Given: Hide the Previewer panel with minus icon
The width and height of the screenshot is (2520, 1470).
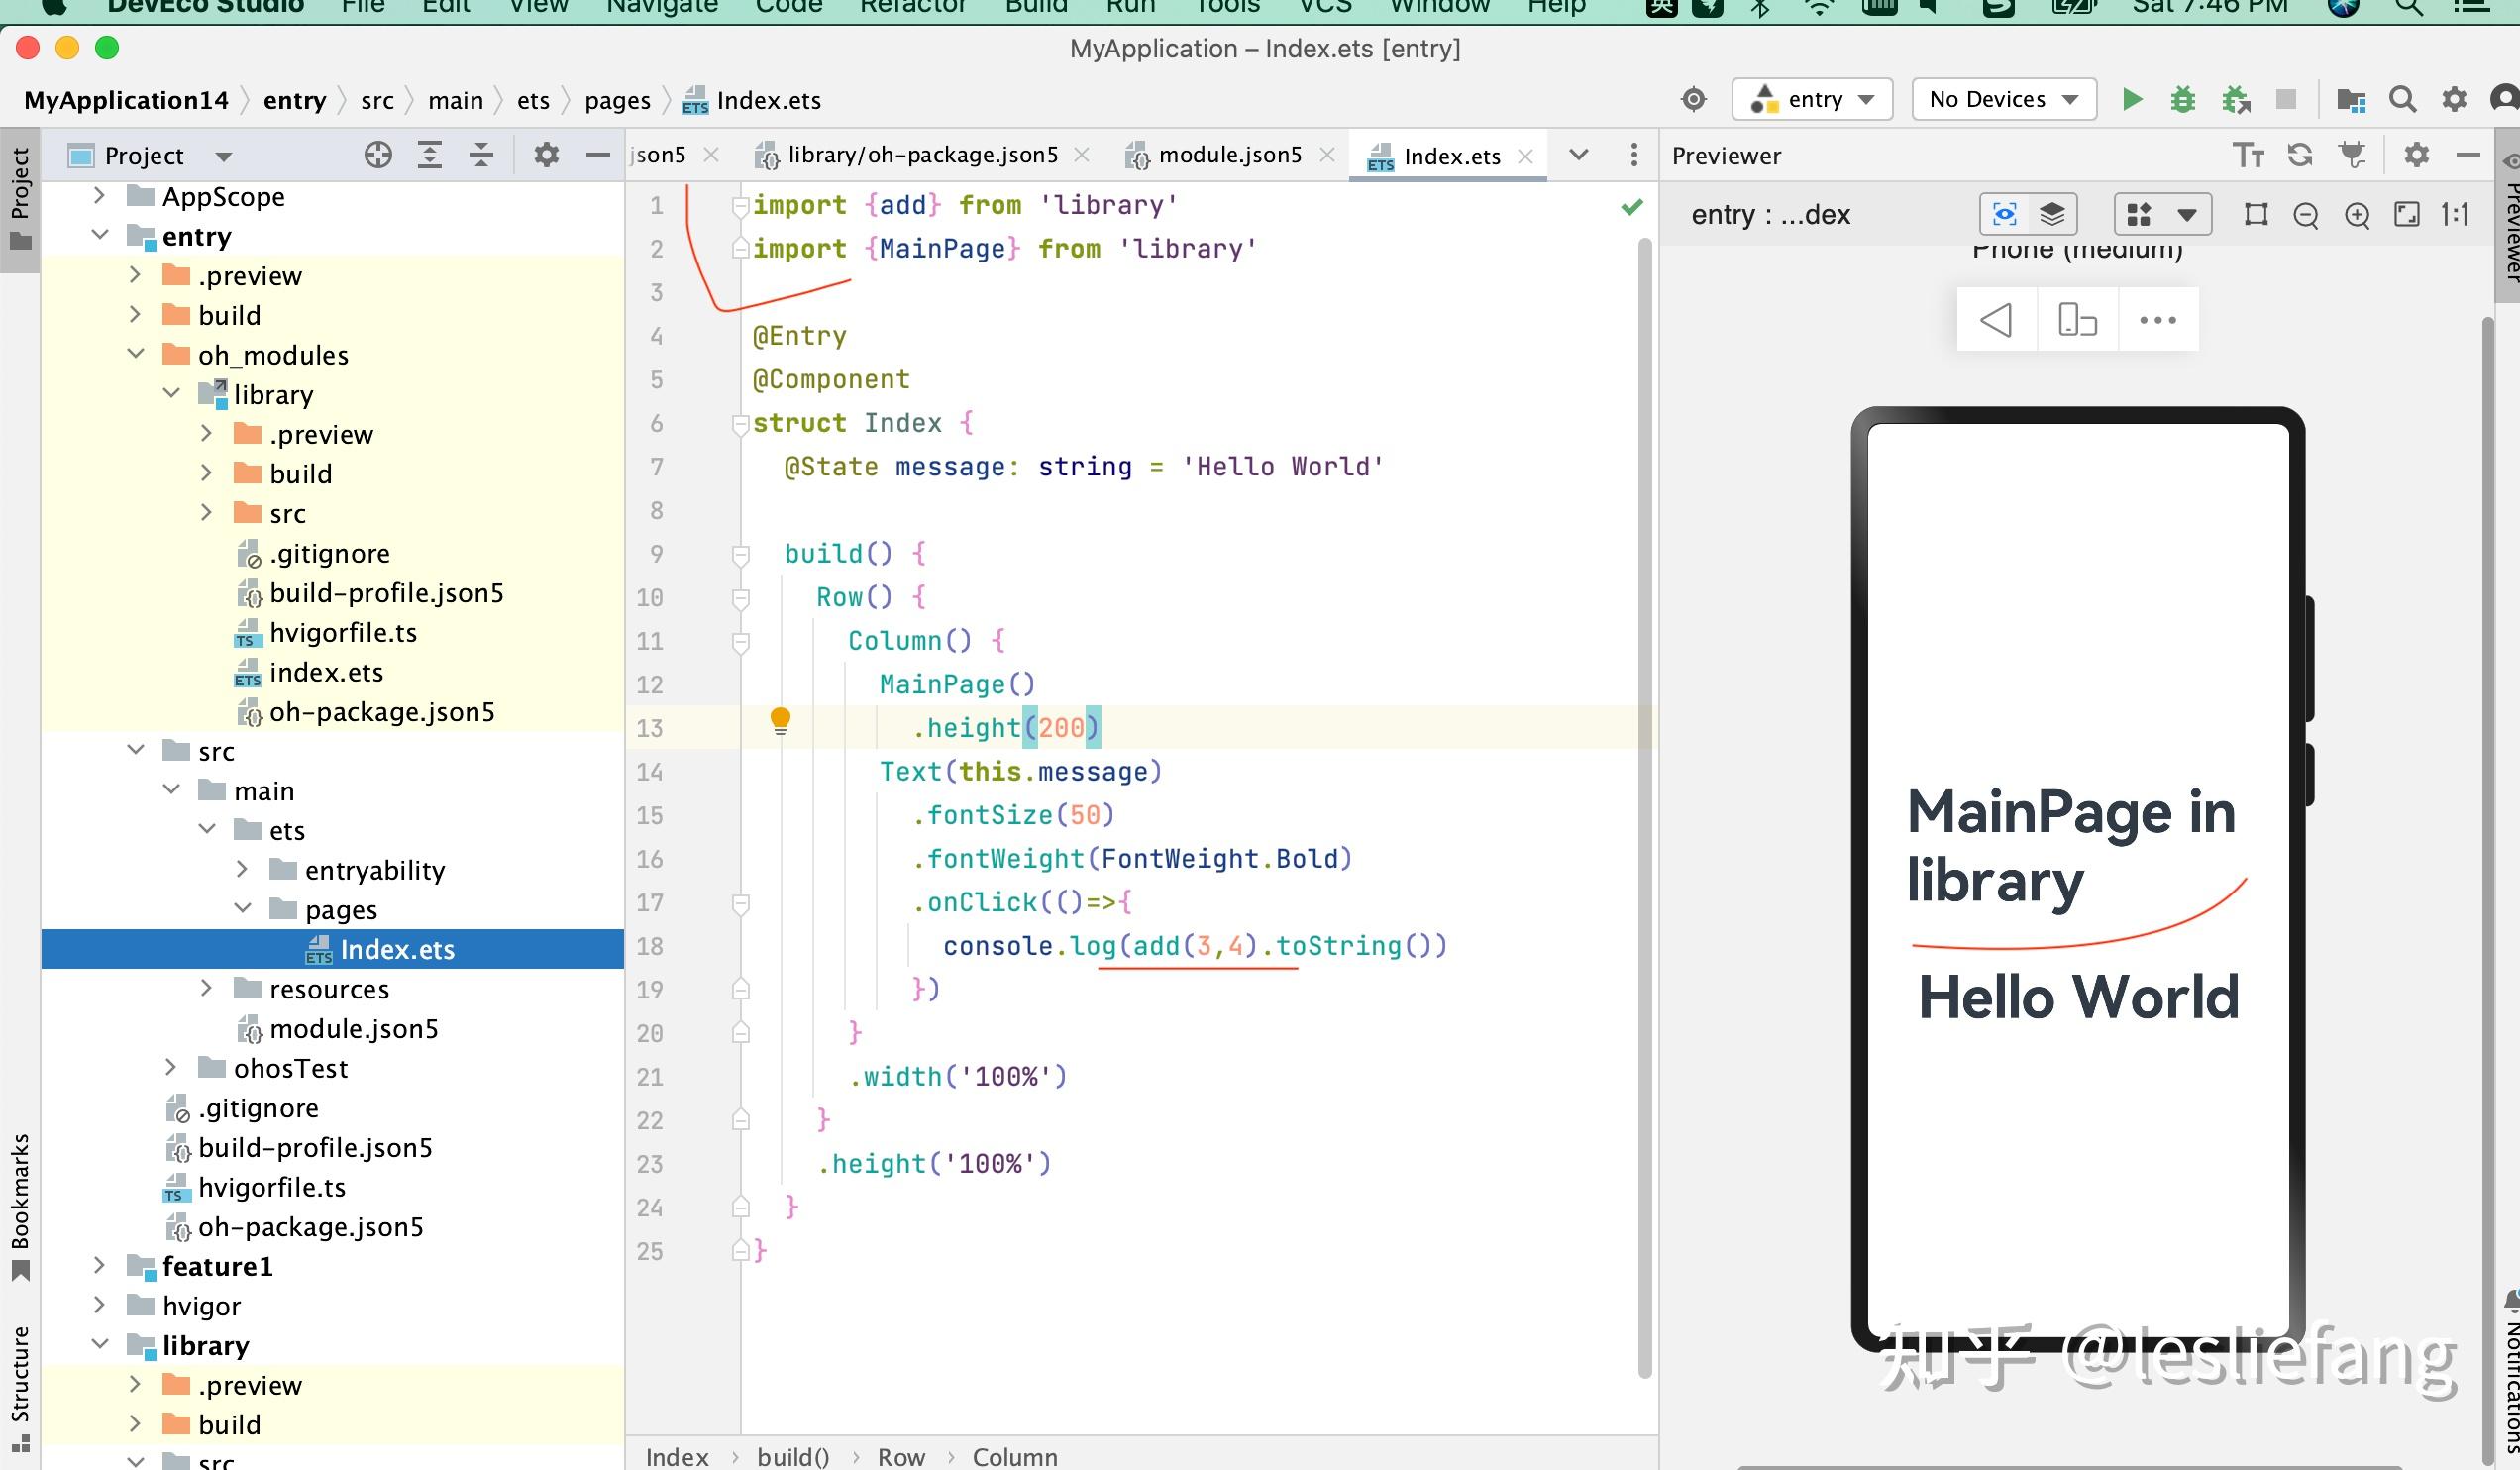Looking at the screenshot, I should point(2467,155).
